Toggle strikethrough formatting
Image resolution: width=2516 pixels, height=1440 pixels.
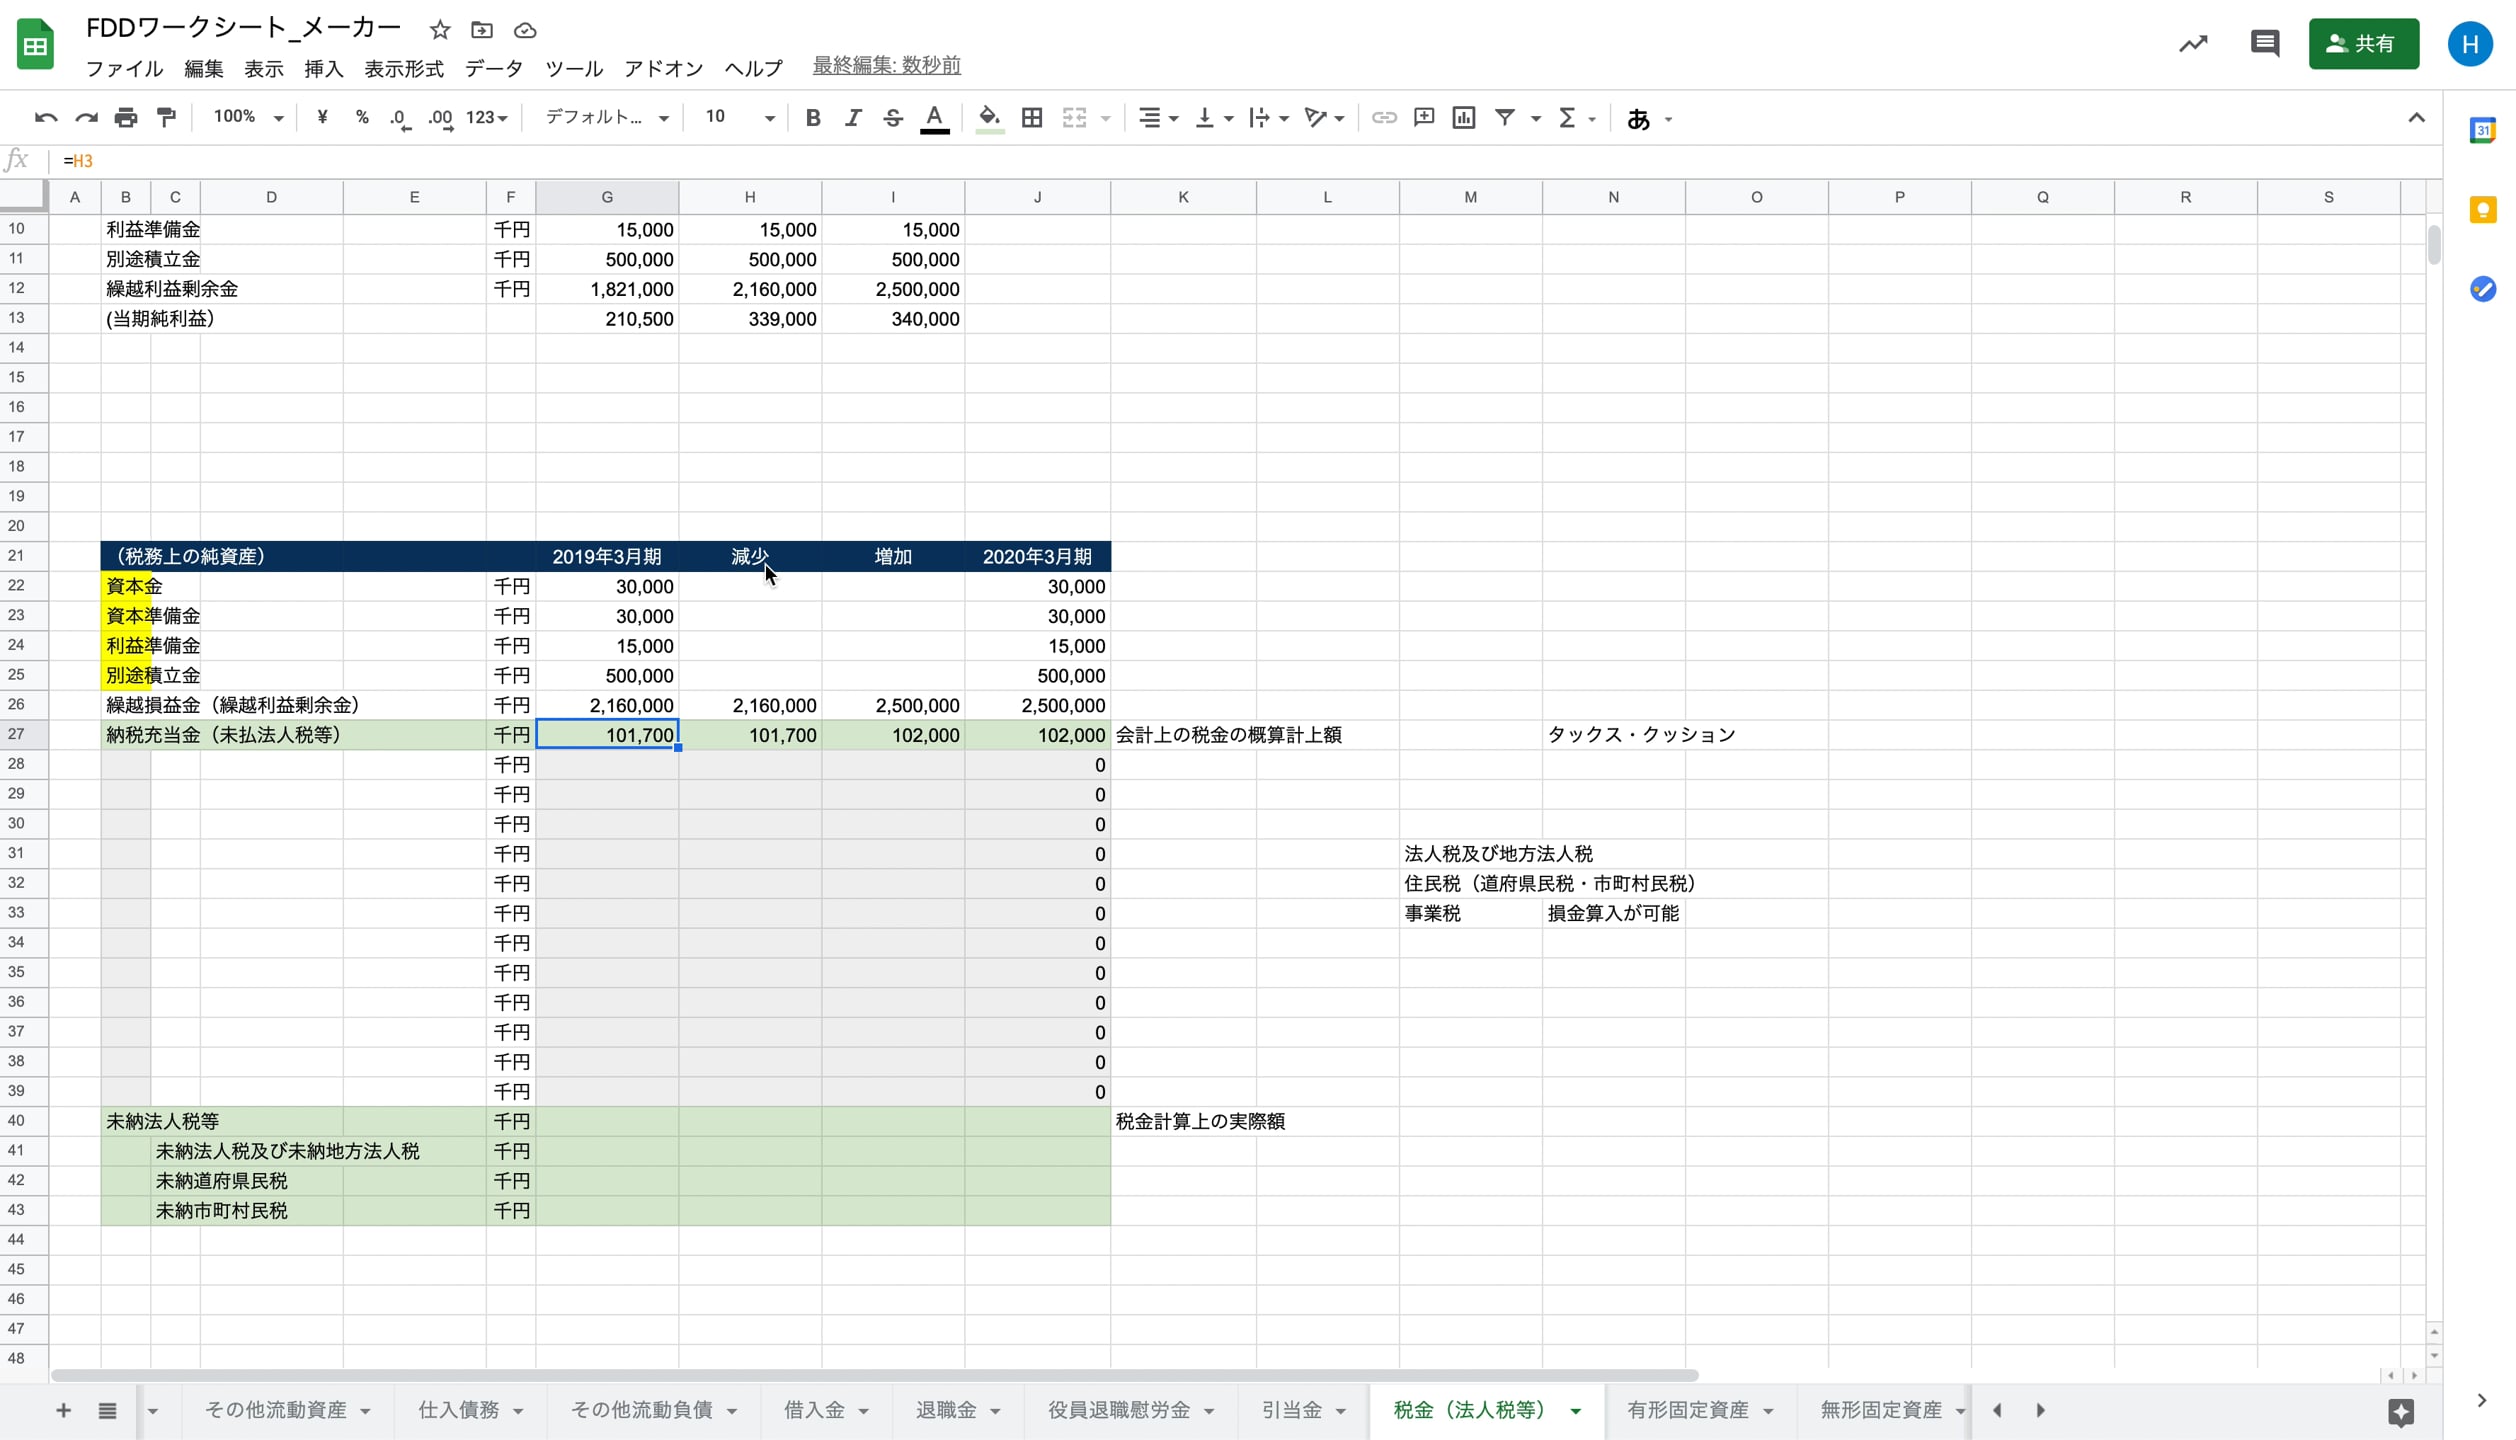(x=892, y=118)
